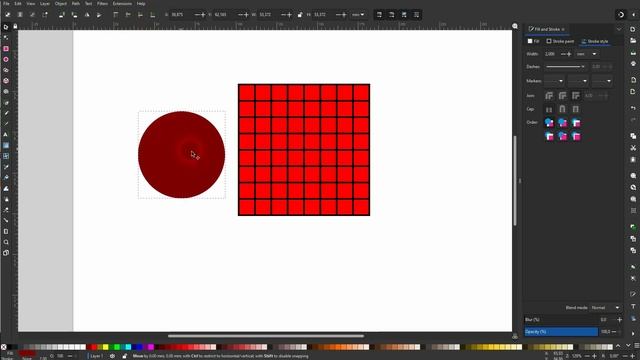640x360 pixels.
Task: Rotate selection 90 degrees counter-clockwise
Action: coord(62,15)
